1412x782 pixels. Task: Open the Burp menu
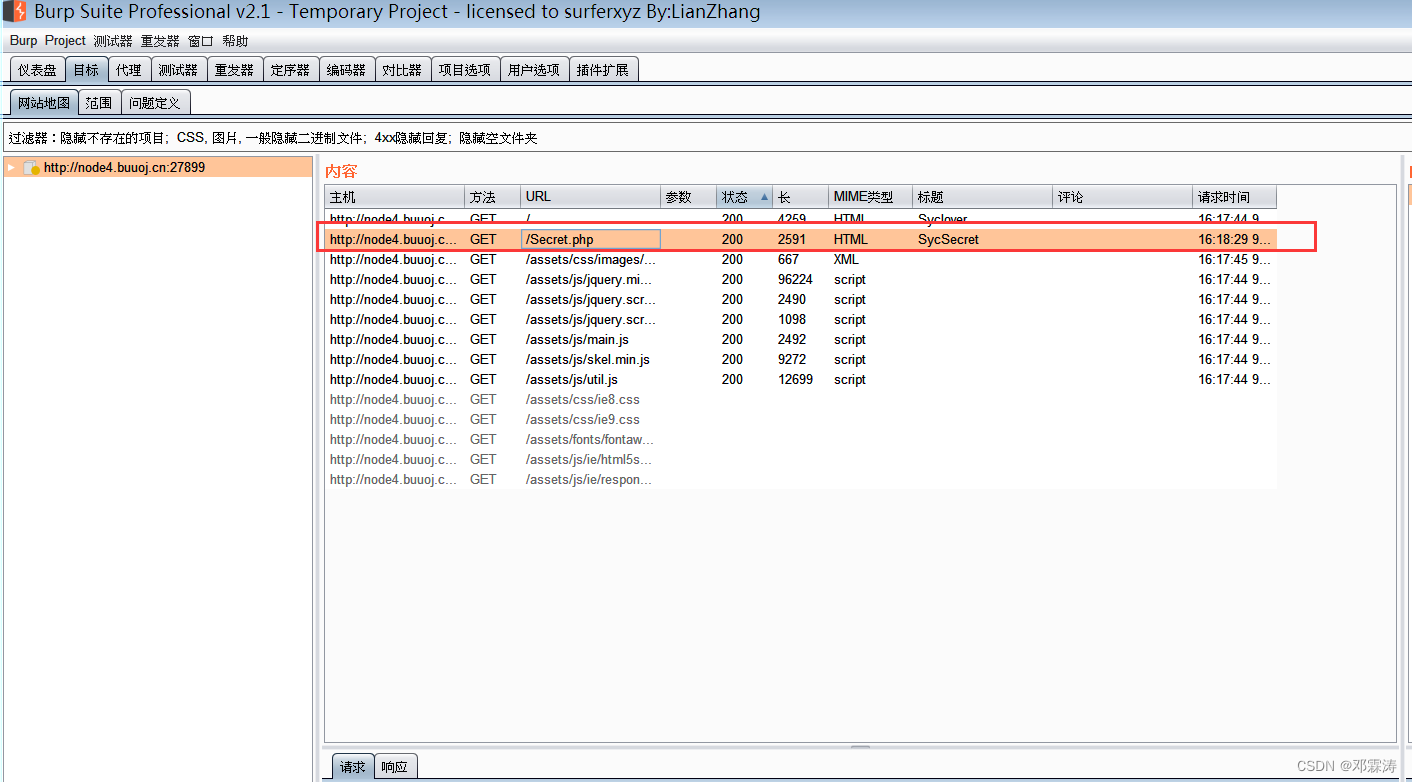(x=22, y=40)
